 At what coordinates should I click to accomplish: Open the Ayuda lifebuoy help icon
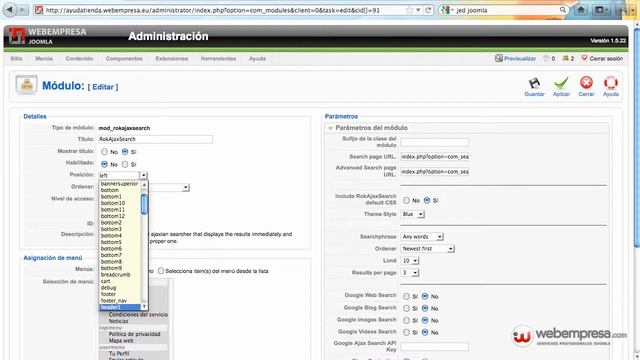[x=611, y=83]
